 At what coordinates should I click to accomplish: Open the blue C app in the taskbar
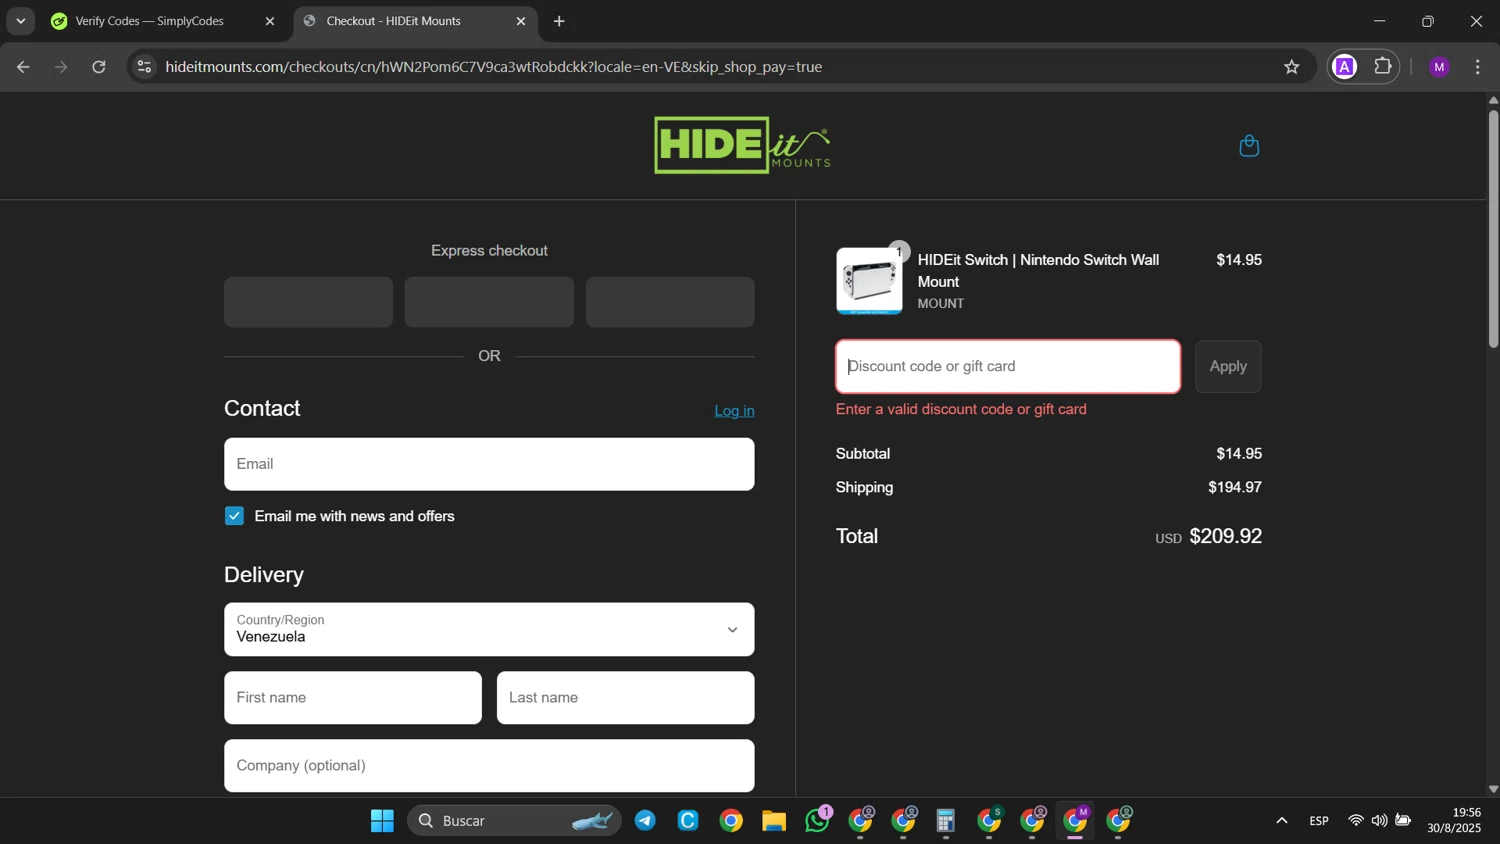click(689, 821)
